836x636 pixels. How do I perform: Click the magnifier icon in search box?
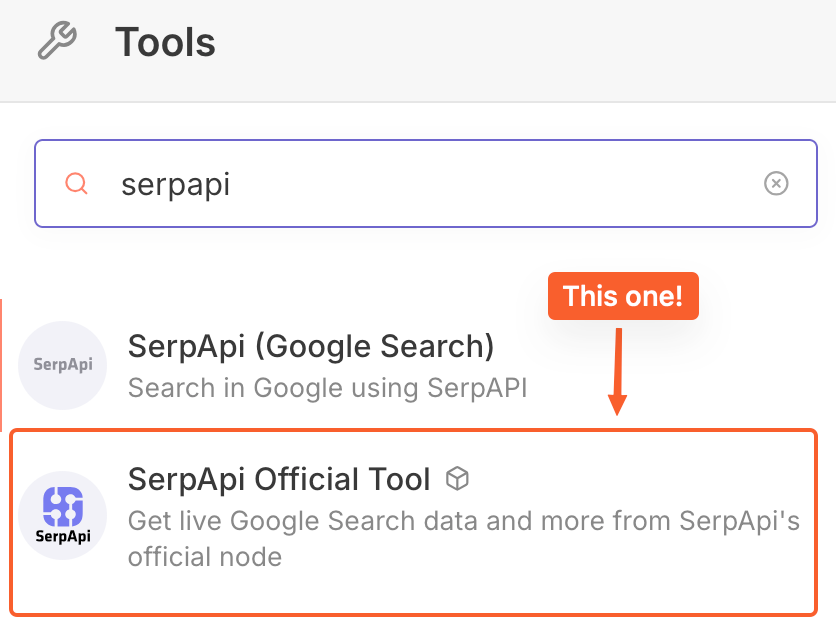point(76,183)
